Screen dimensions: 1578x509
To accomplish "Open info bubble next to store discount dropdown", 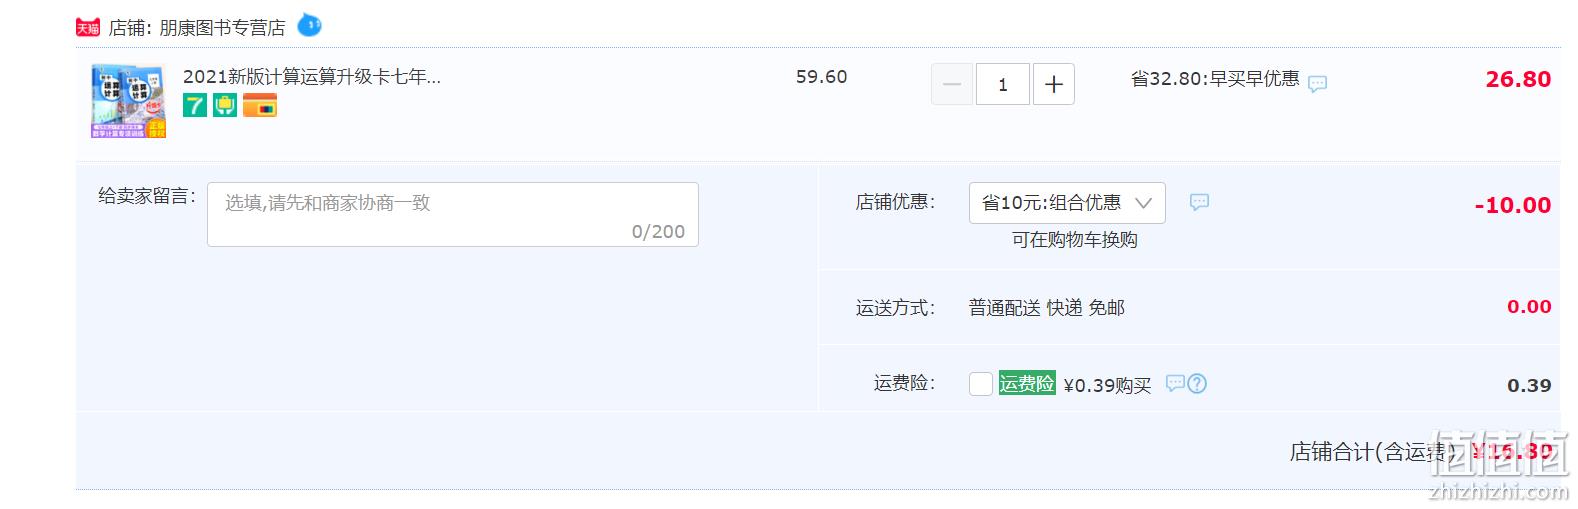I will point(1199,202).
